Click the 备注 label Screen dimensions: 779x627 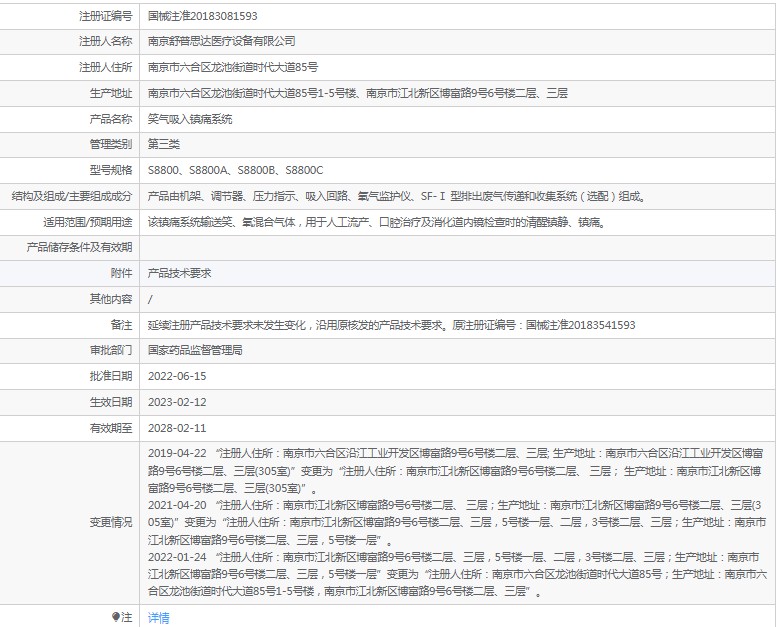(122, 325)
